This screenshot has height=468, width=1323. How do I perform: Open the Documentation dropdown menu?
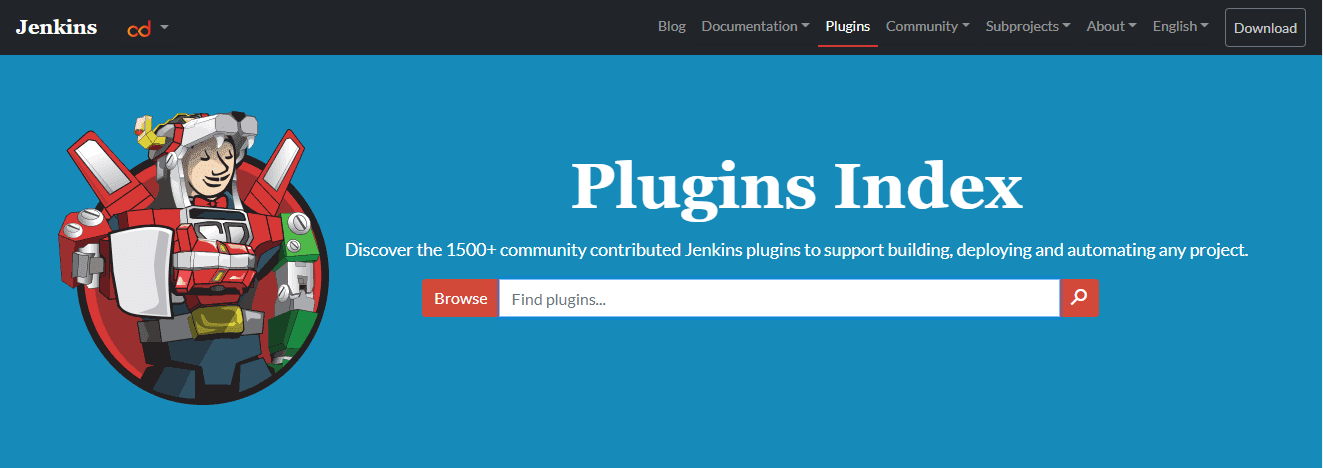[754, 27]
